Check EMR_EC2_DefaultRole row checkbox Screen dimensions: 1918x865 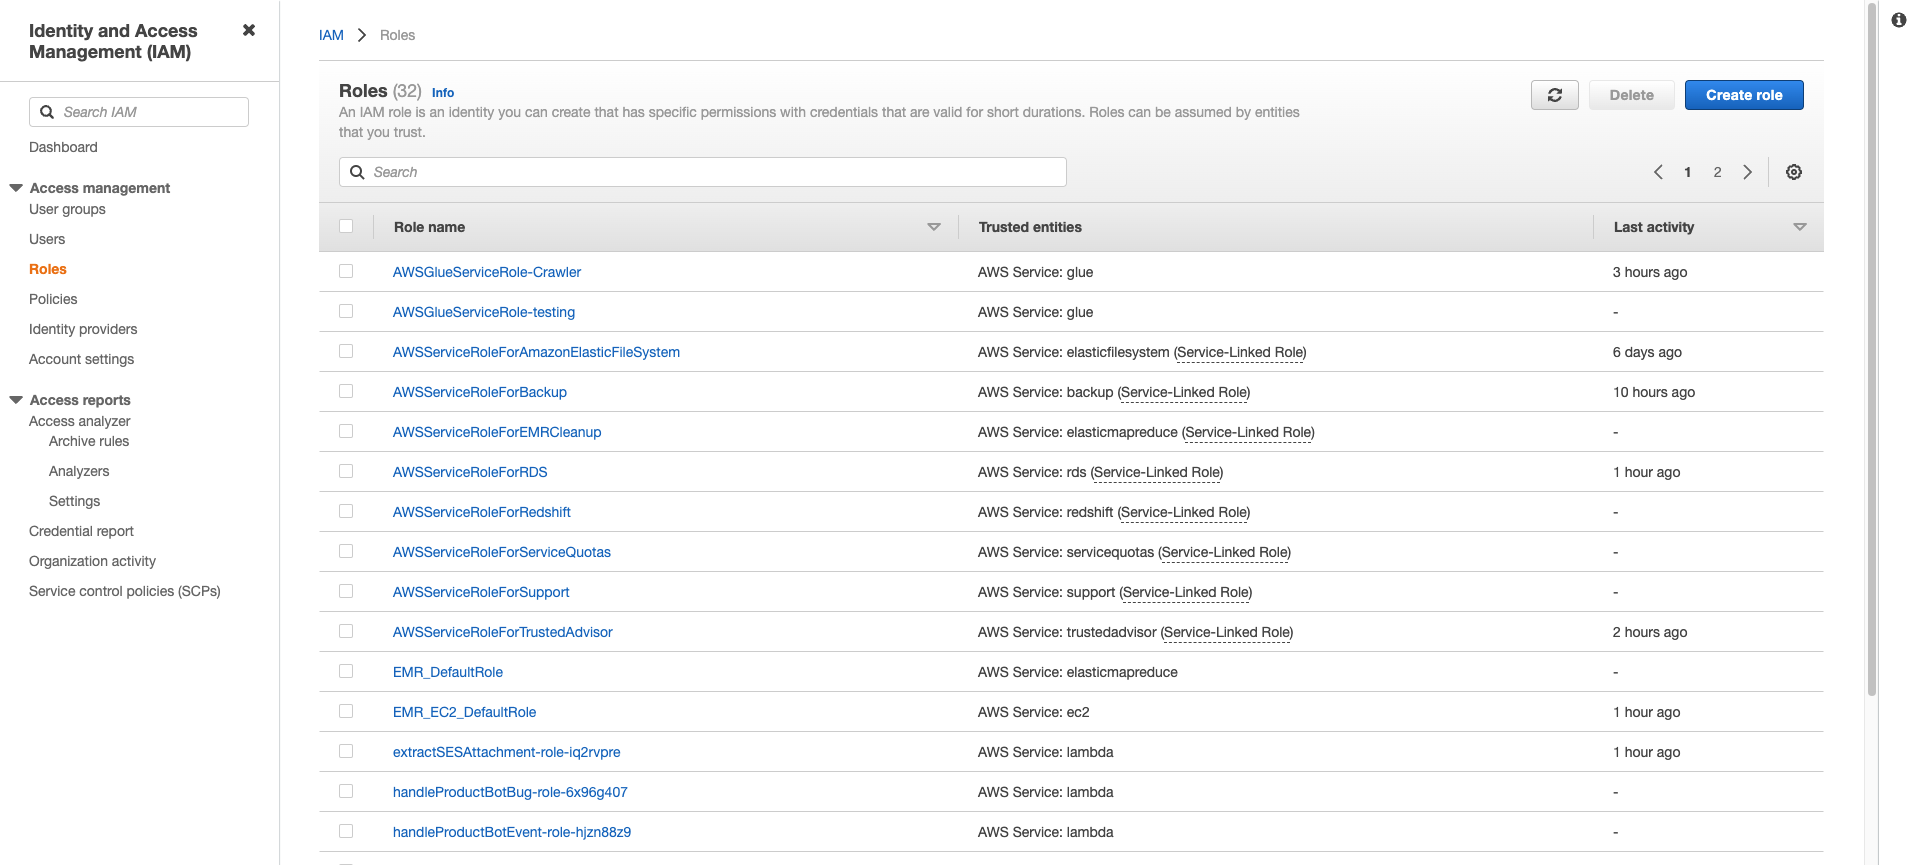point(346,711)
